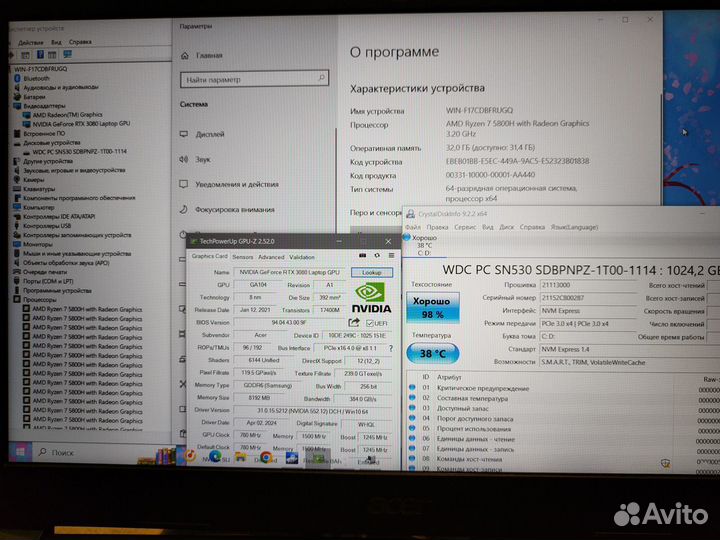Image resolution: width=720 pixels, height=540 pixels.
Task: Click the Lookup button in GPU-Z
Action: [371, 272]
